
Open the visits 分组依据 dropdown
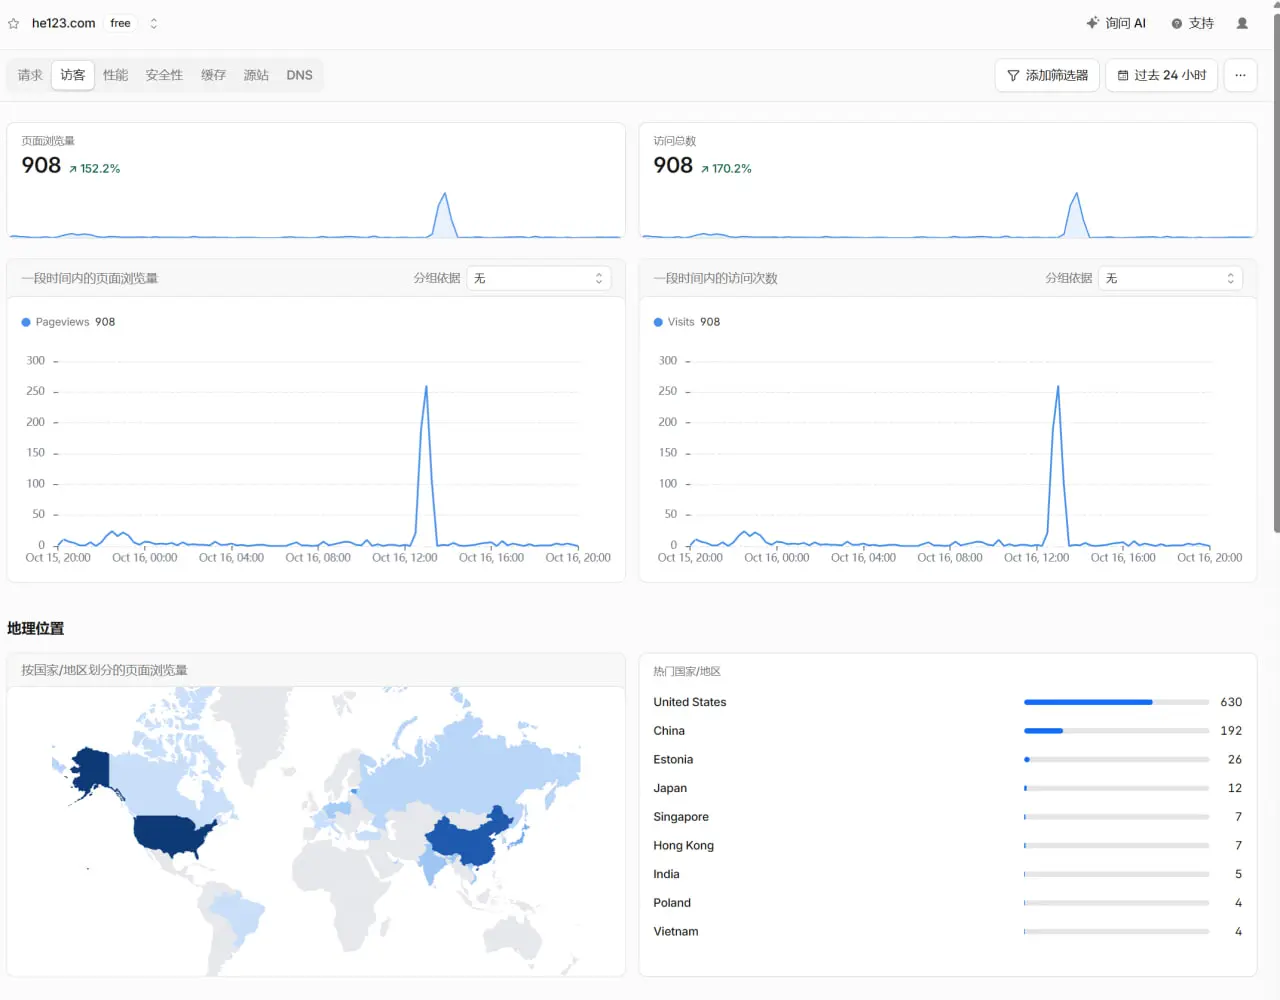1170,278
